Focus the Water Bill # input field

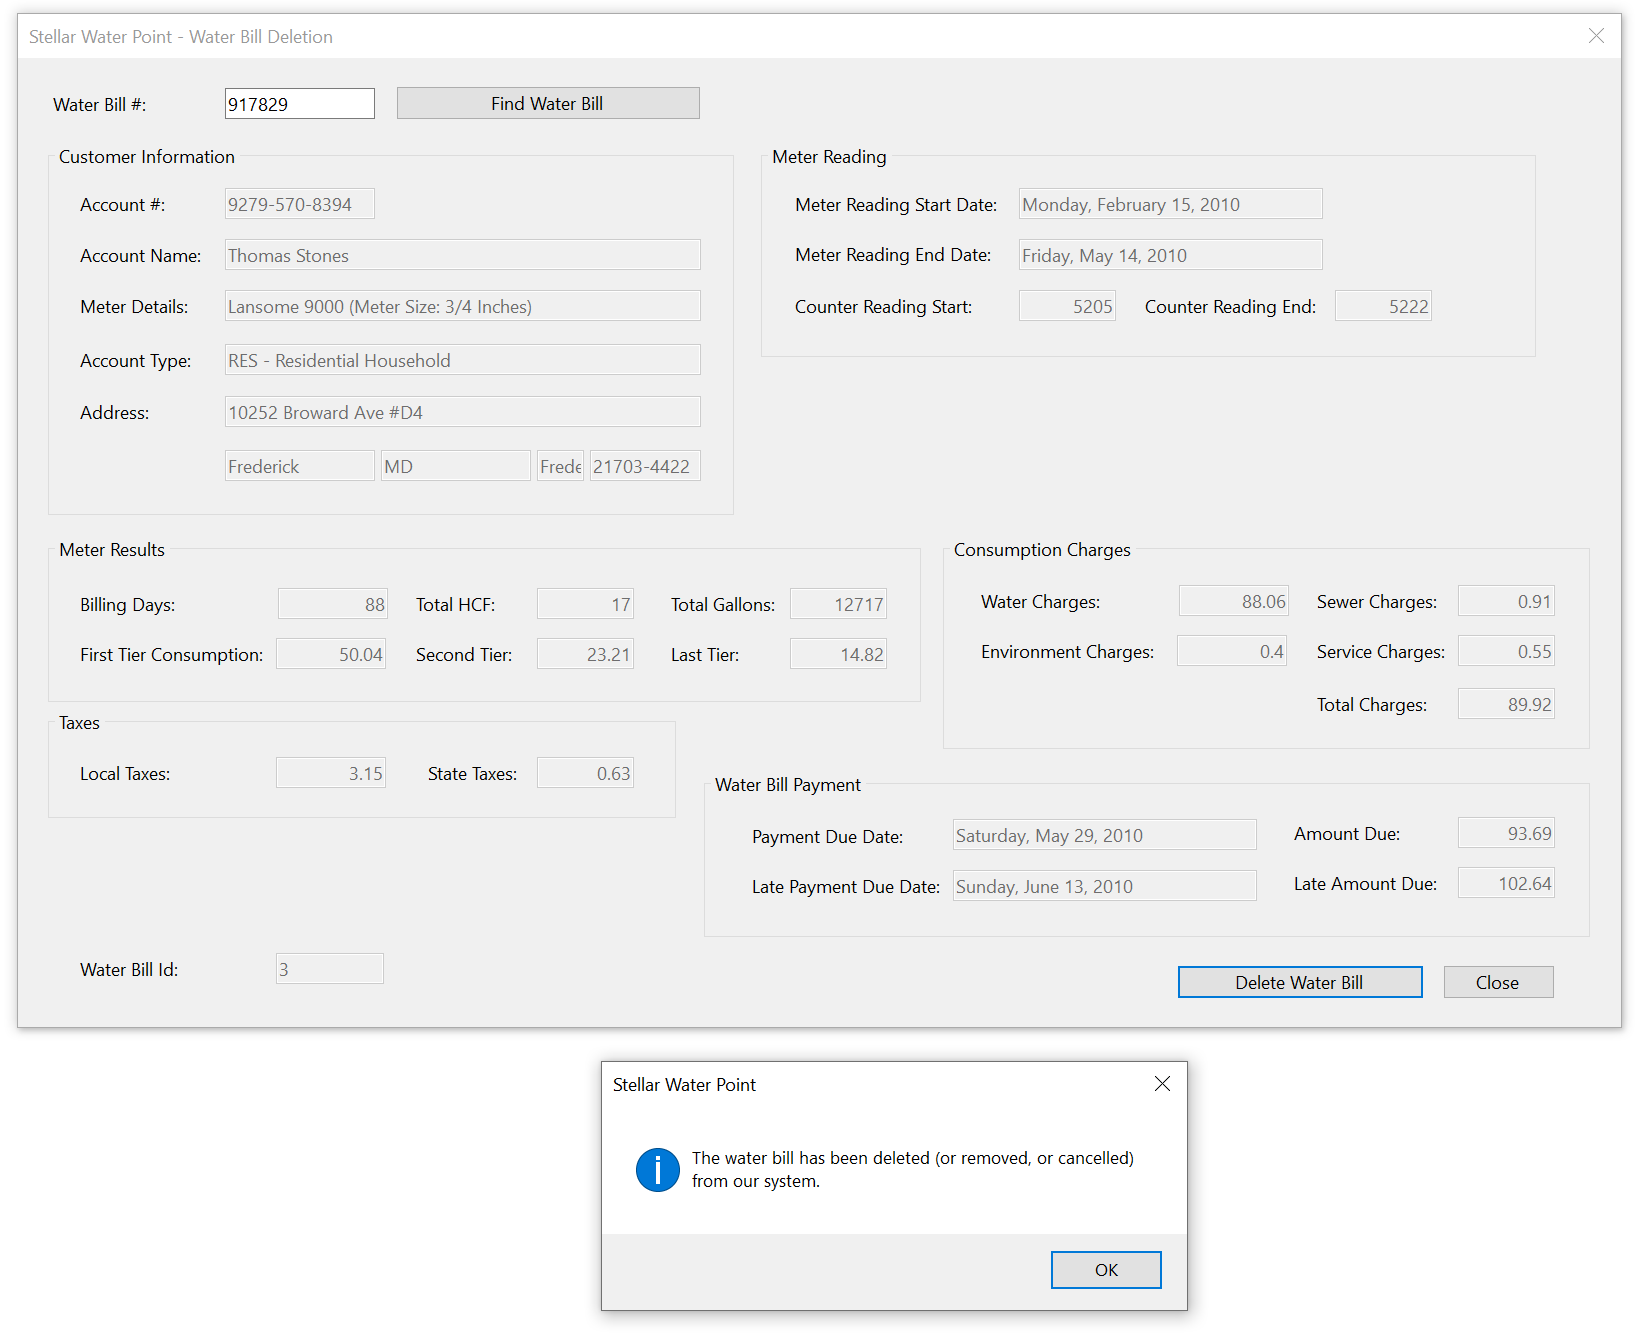click(300, 104)
